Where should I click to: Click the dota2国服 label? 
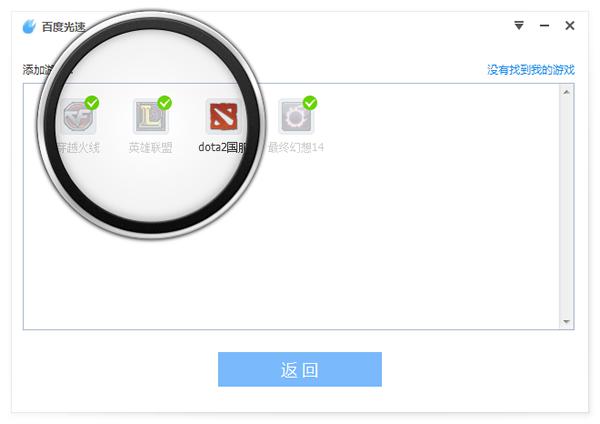223,147
